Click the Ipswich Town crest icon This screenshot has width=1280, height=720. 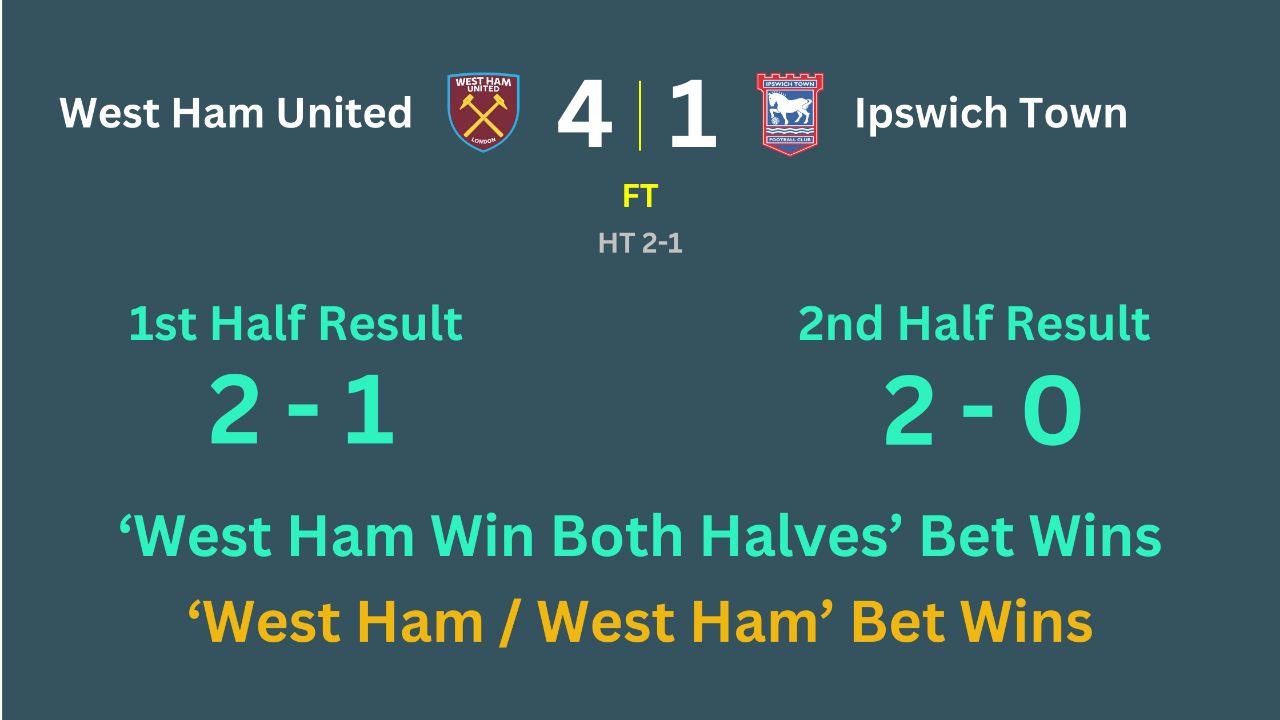point(789,113)
